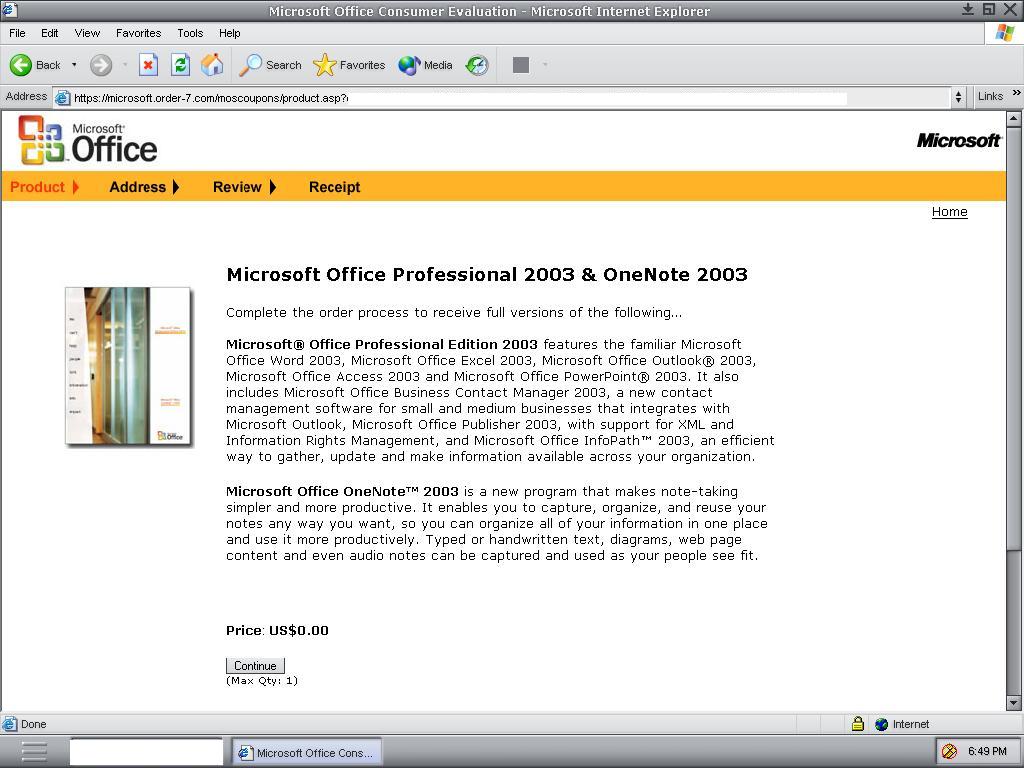Image resolution: width=1024 pixels, height=768 pixels.
Task: Select the Review step in the order process
Action: click(x=237, y=186)
